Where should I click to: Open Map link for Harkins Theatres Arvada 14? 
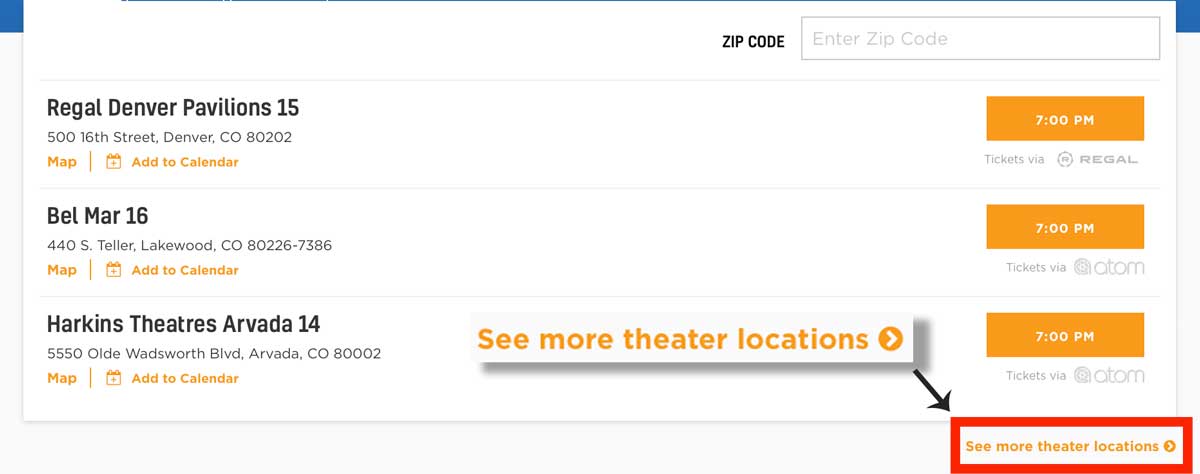[x=62, y=378]
